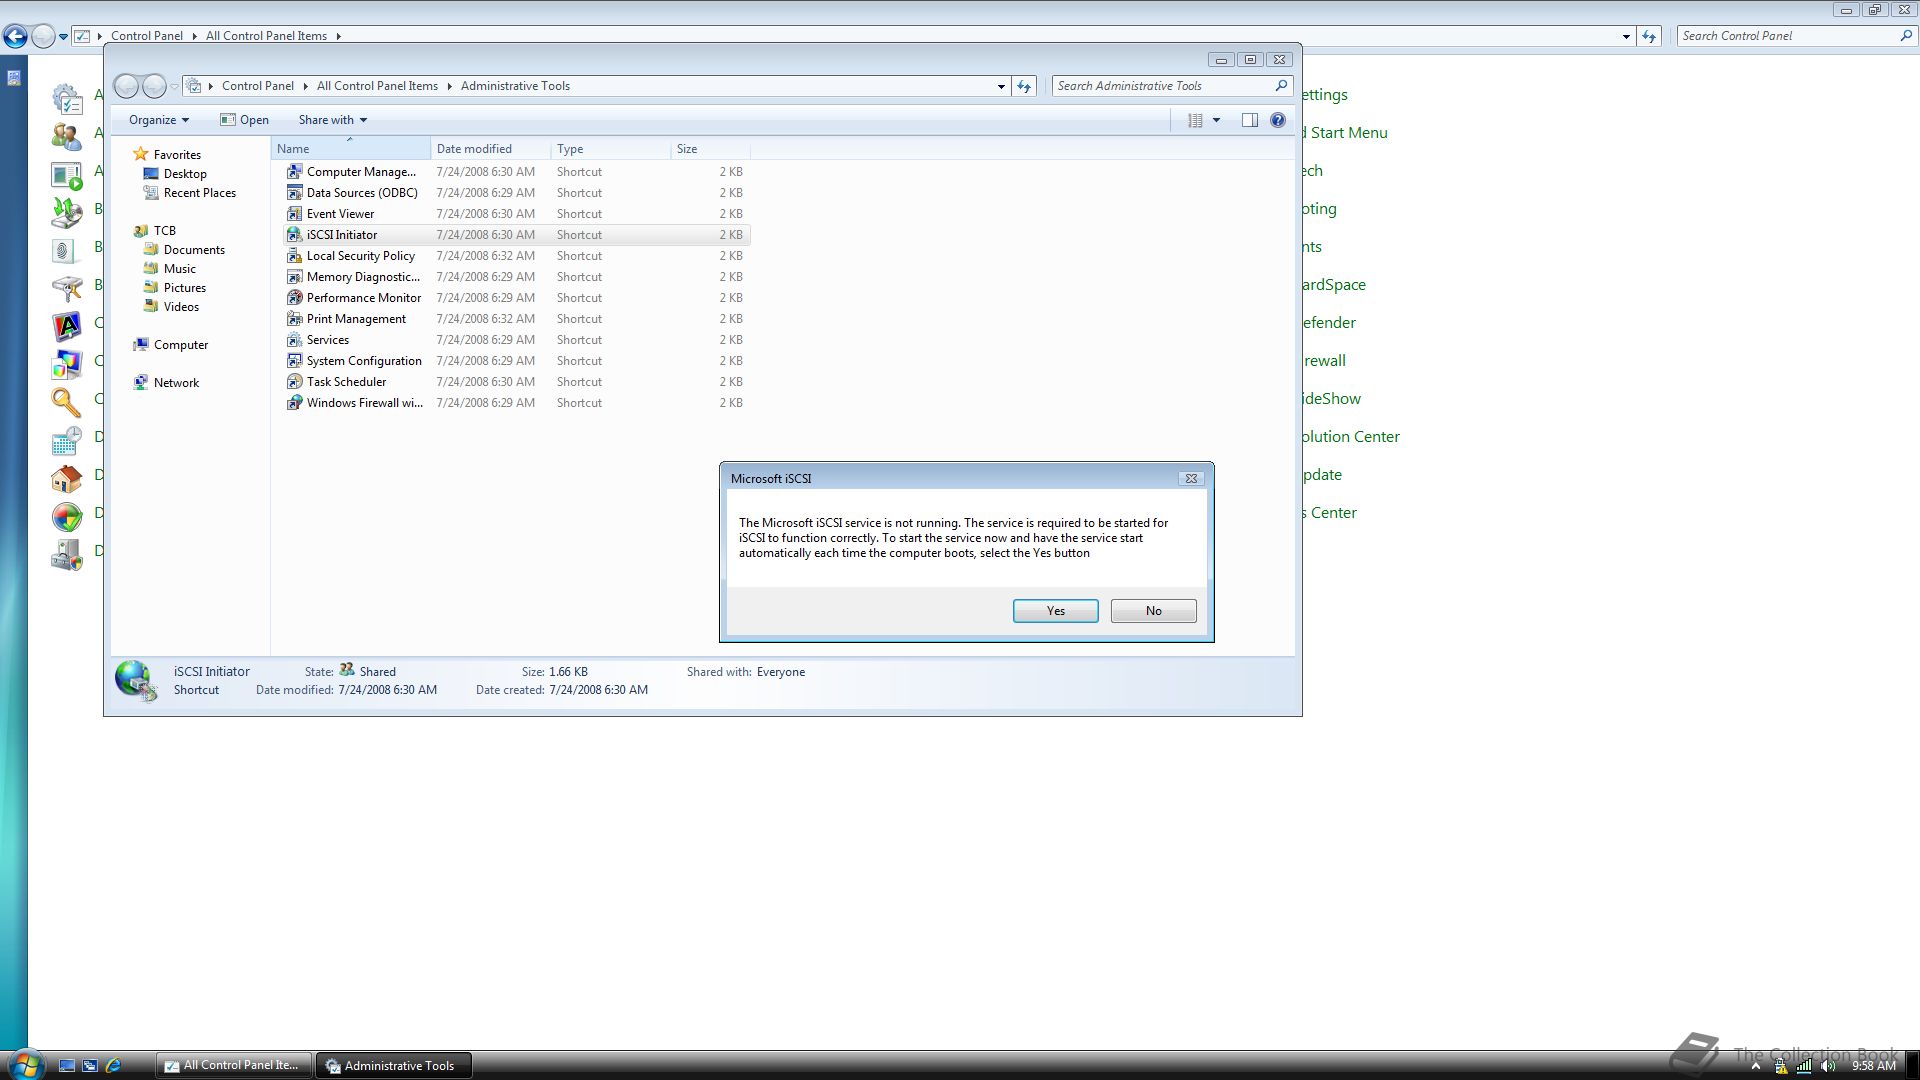The width and height of the screenshot is (1920, 1080).
Task: Click the Task Scheduler clock icon
Action: click(x=294, y=382)
